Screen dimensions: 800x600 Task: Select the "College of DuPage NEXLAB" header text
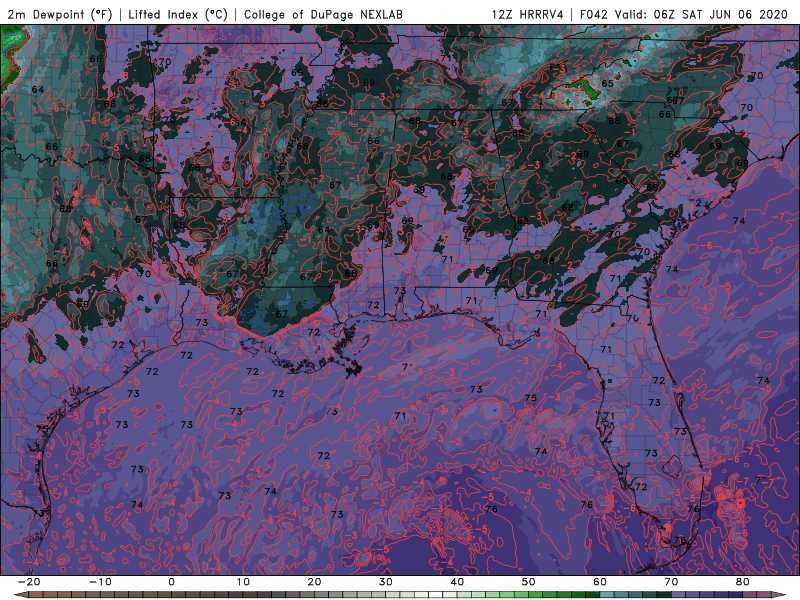[323, 14]
